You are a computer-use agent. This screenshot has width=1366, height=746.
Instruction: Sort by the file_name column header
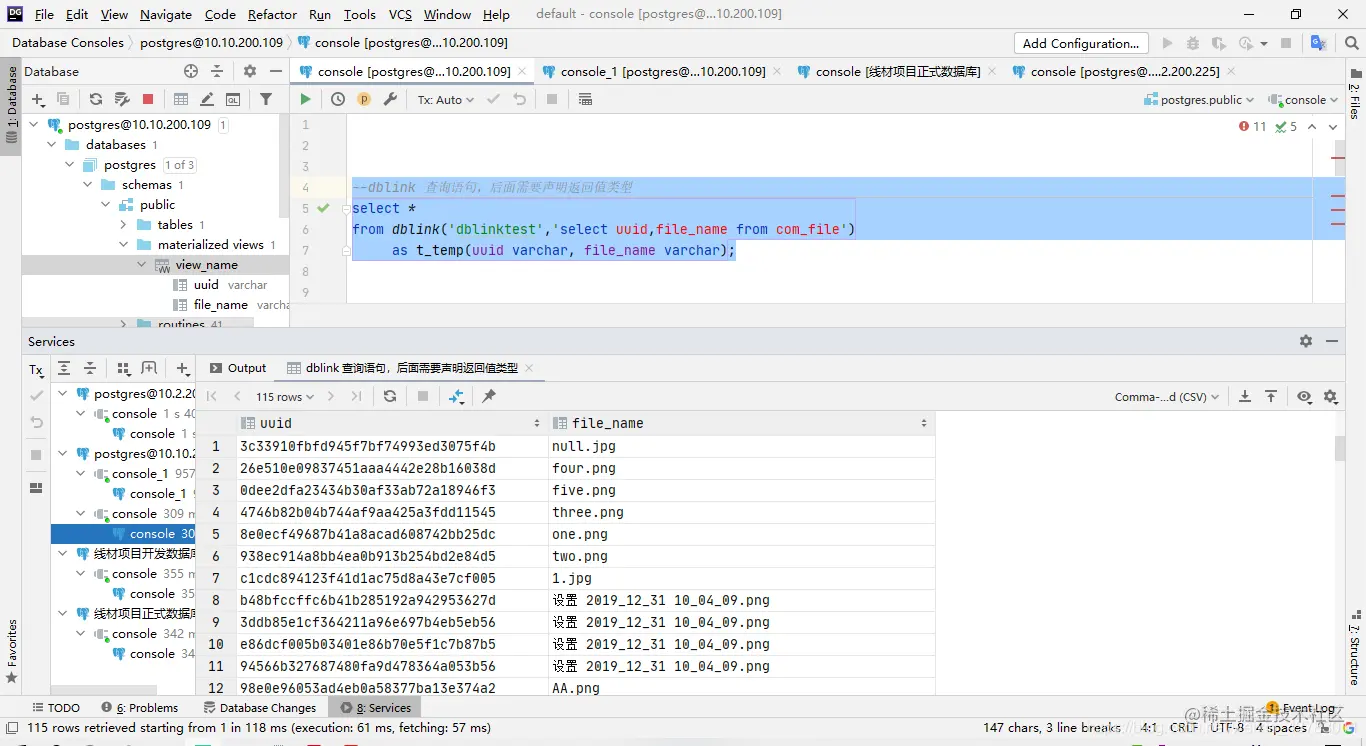pyautogui.click(x=740, y=423)
